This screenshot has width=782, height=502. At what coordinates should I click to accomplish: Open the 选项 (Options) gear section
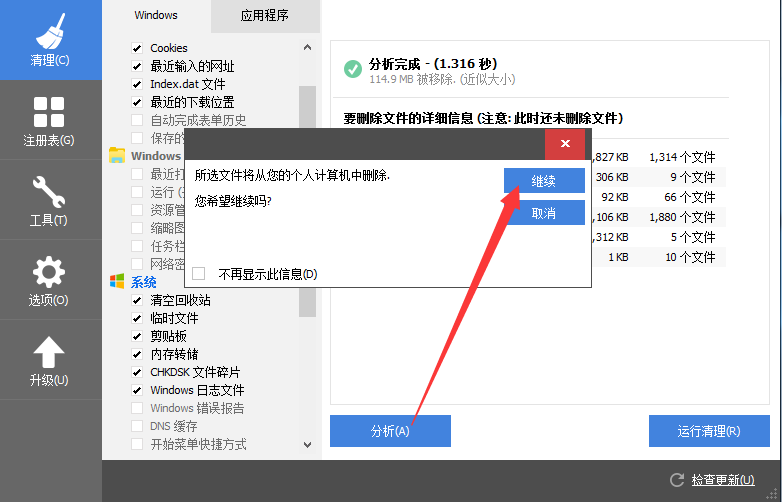pos(50,280)
